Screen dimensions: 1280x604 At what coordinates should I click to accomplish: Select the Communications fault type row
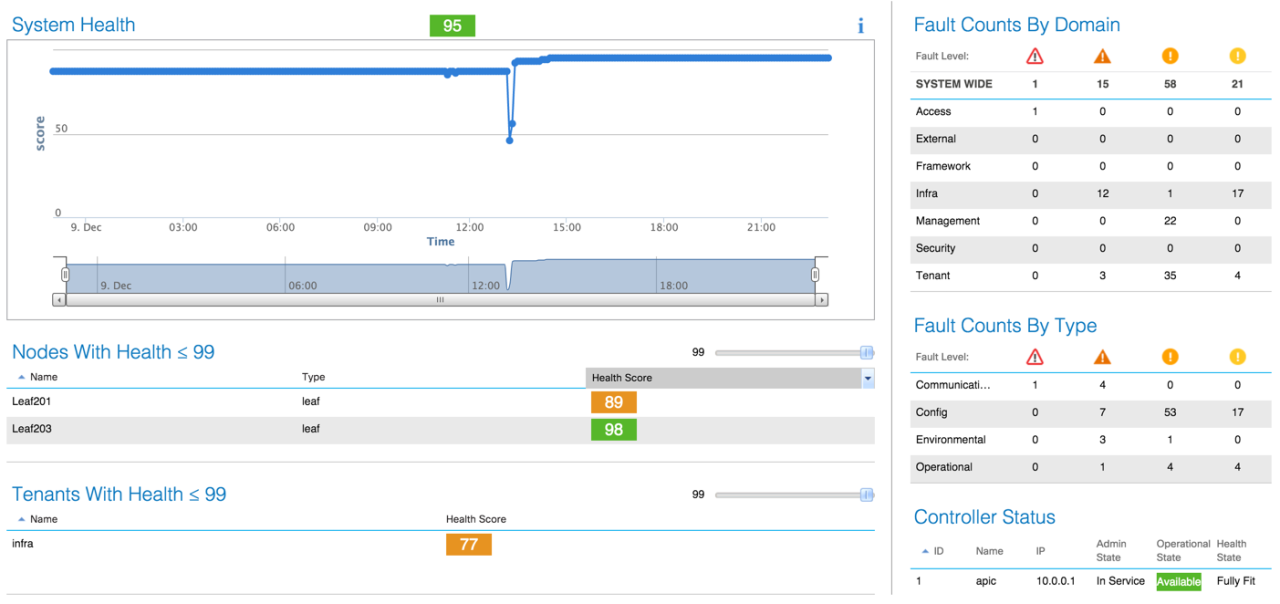click(1091, 384)
